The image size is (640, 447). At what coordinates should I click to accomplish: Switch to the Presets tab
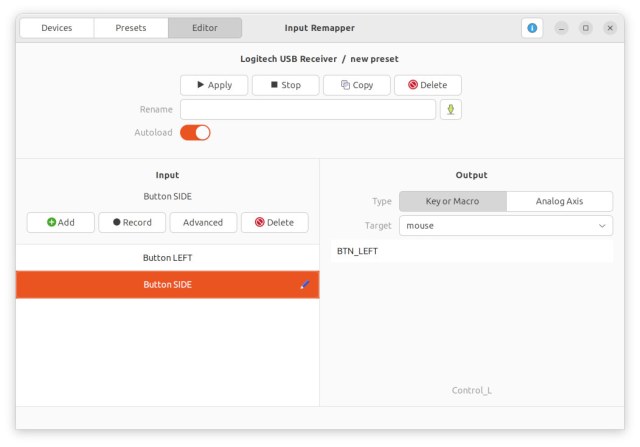[x=131, y=28]
